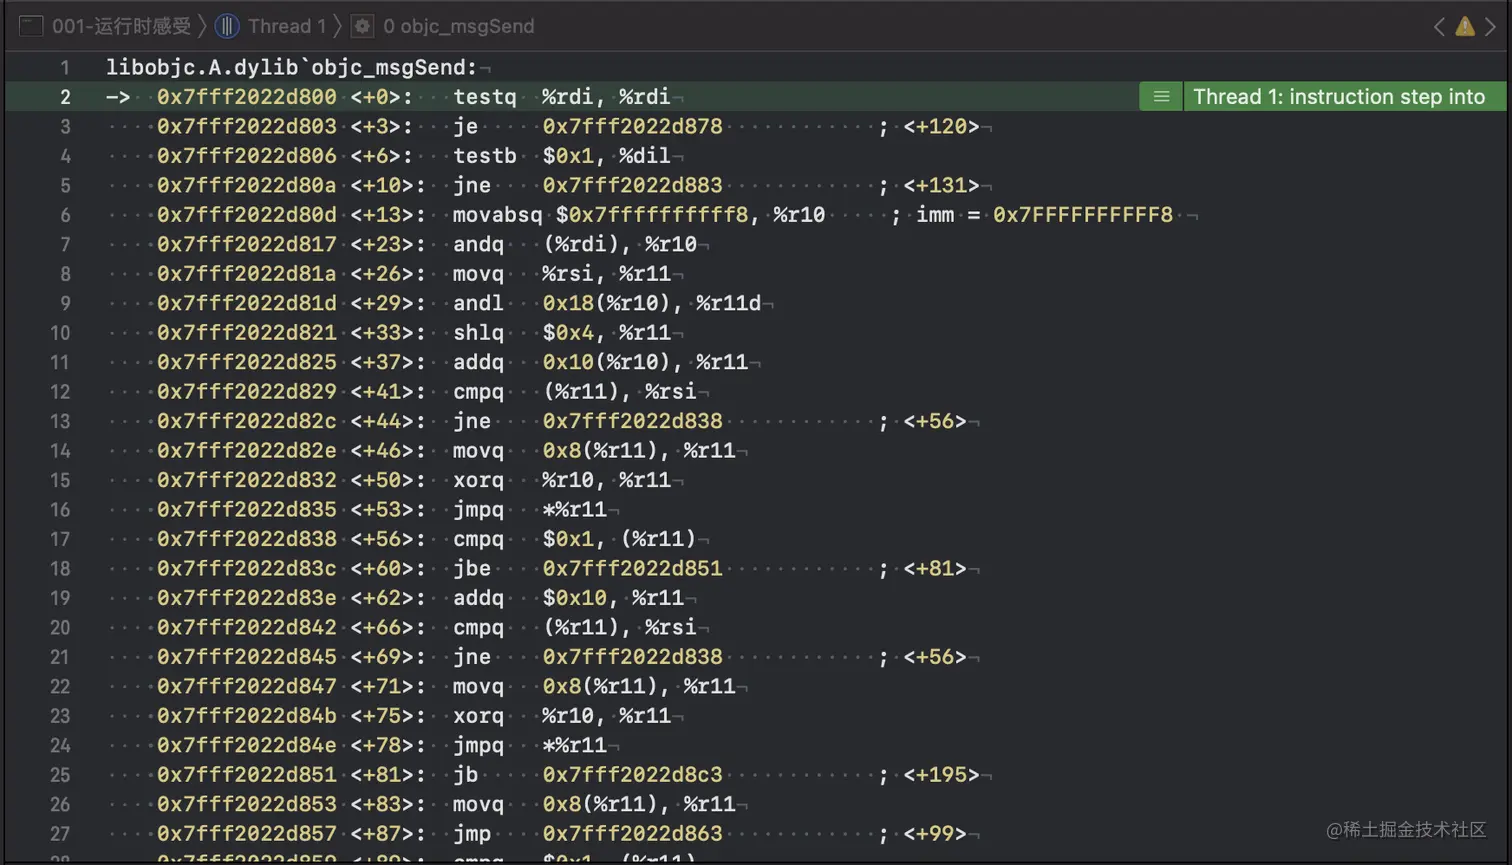The image size is (1512, 865).
Task: Click line number 25 in the gutter
Action: tap(60, 775)
